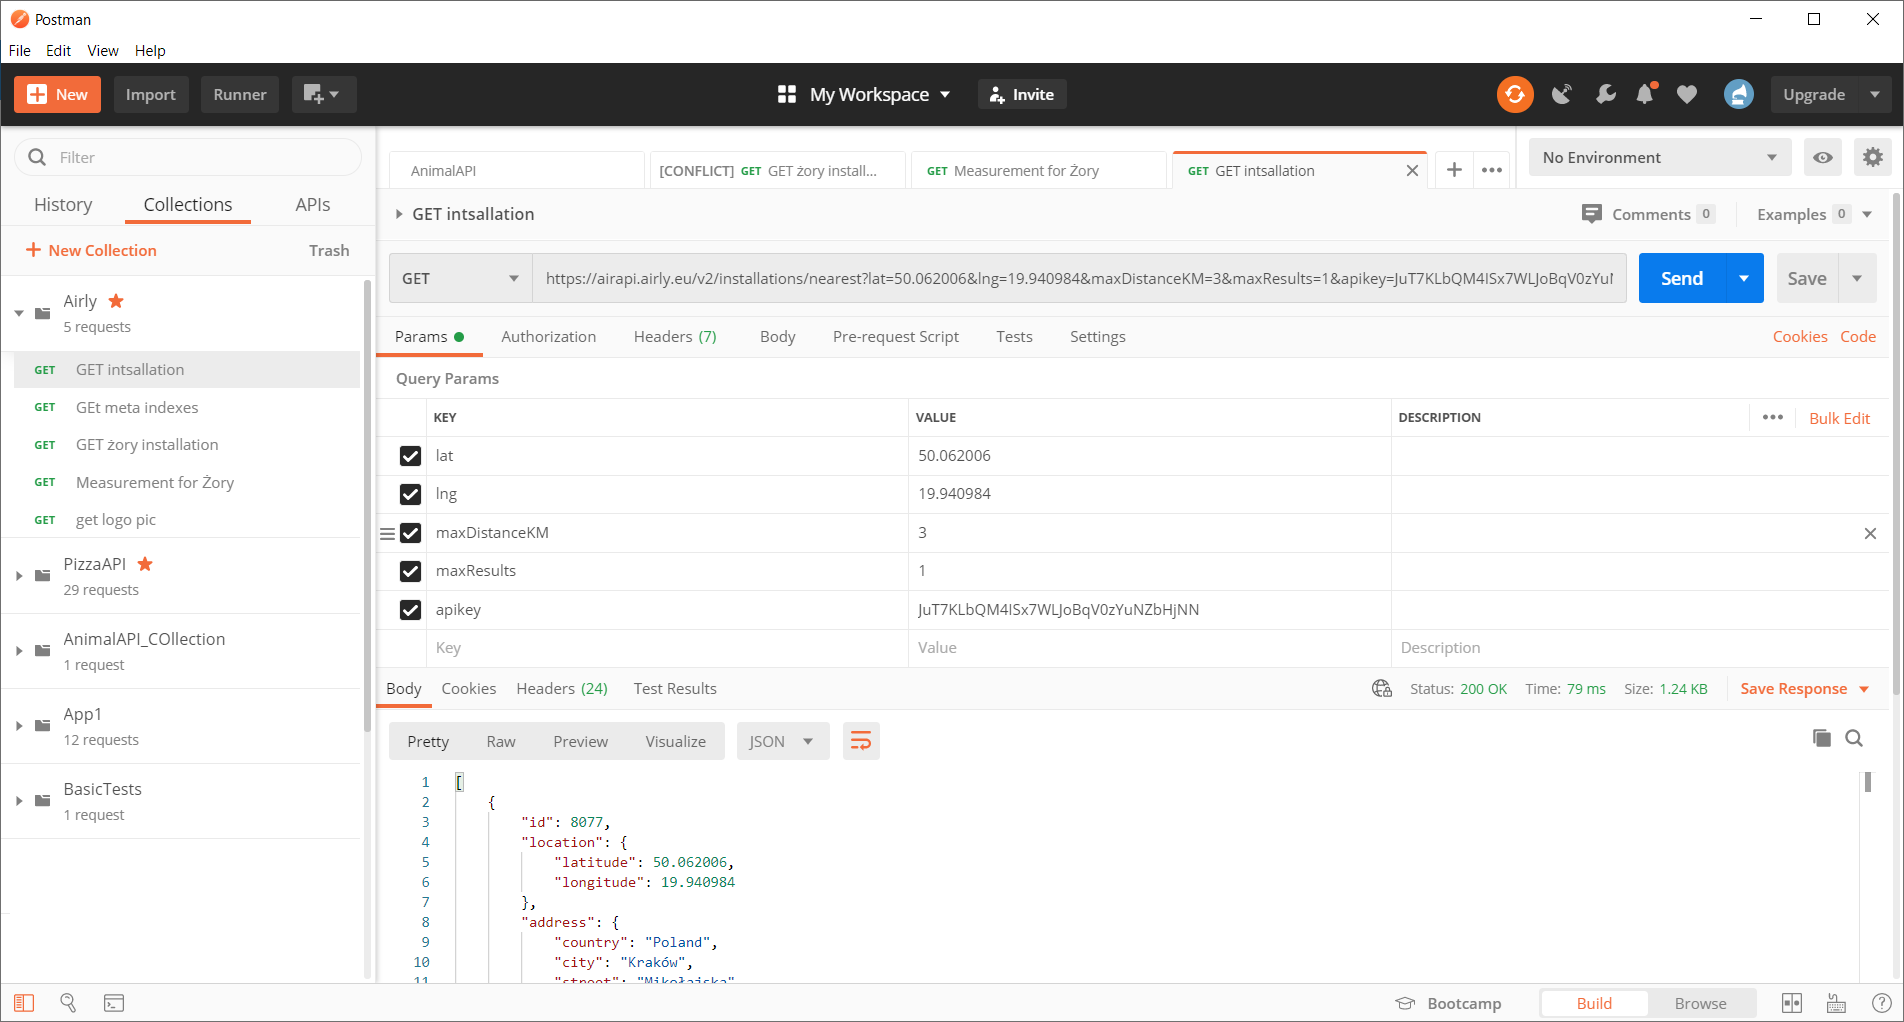Open the History sidebar tab

point(63,204)
